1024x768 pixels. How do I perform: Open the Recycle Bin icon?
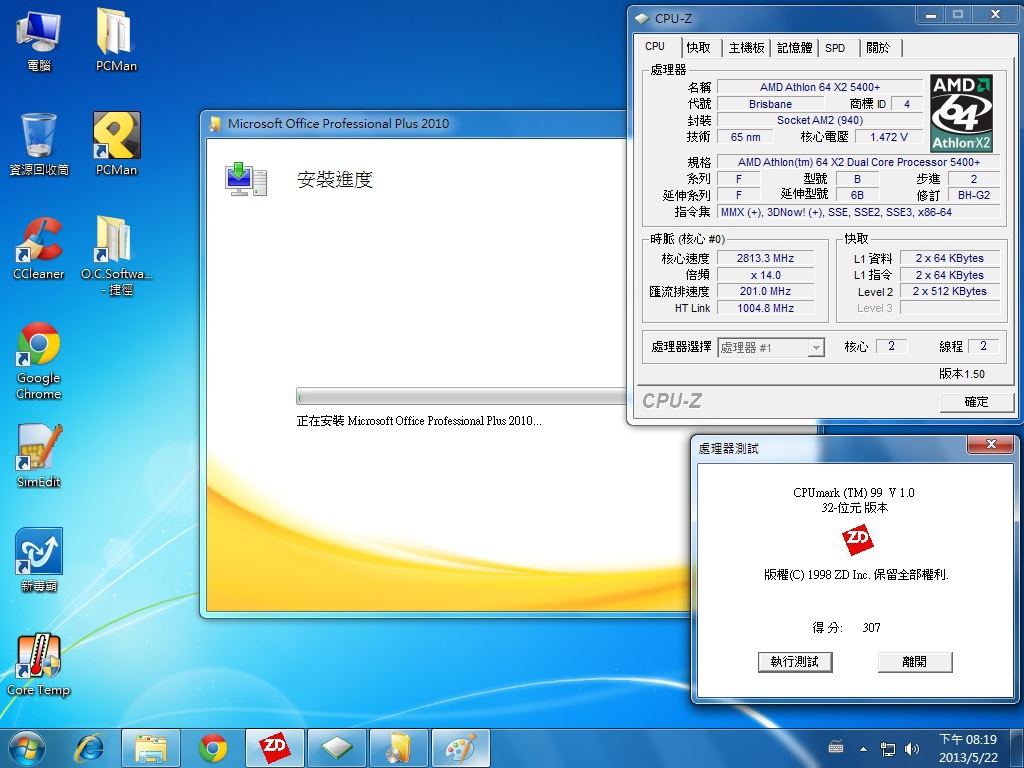point(38,138)
